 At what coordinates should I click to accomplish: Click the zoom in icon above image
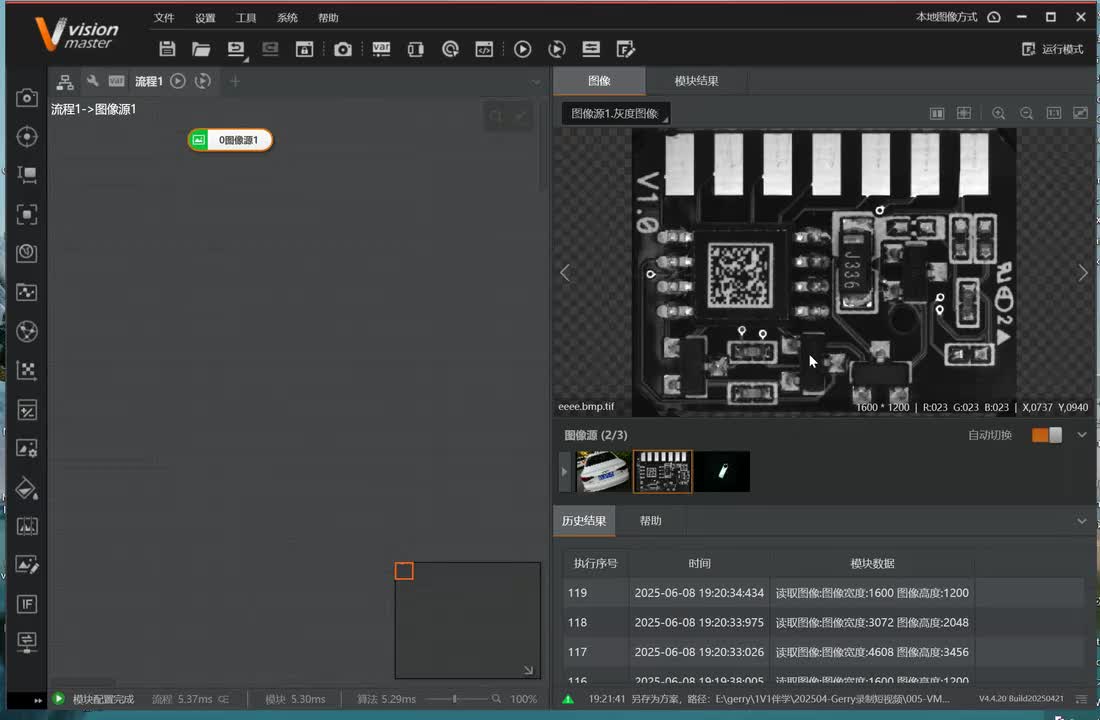(x=998, y=114)
